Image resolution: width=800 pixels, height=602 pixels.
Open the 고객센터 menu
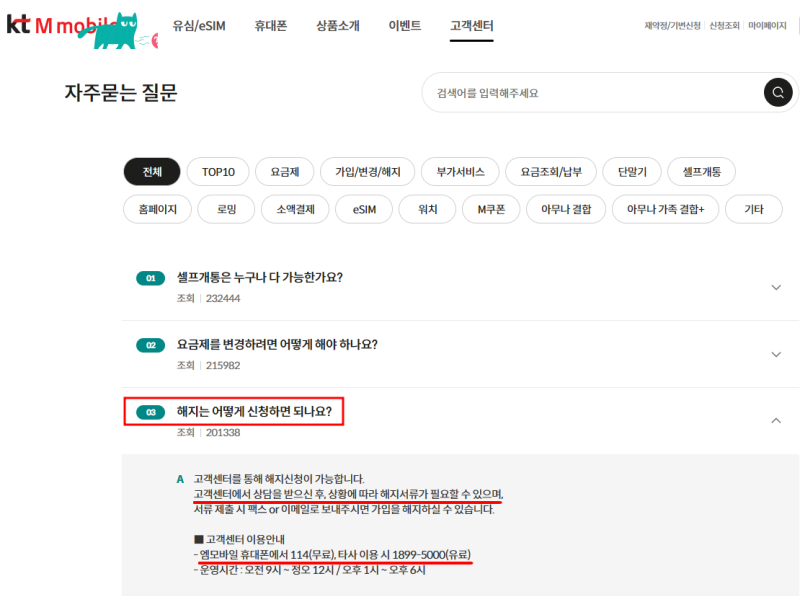pos(471,26)
